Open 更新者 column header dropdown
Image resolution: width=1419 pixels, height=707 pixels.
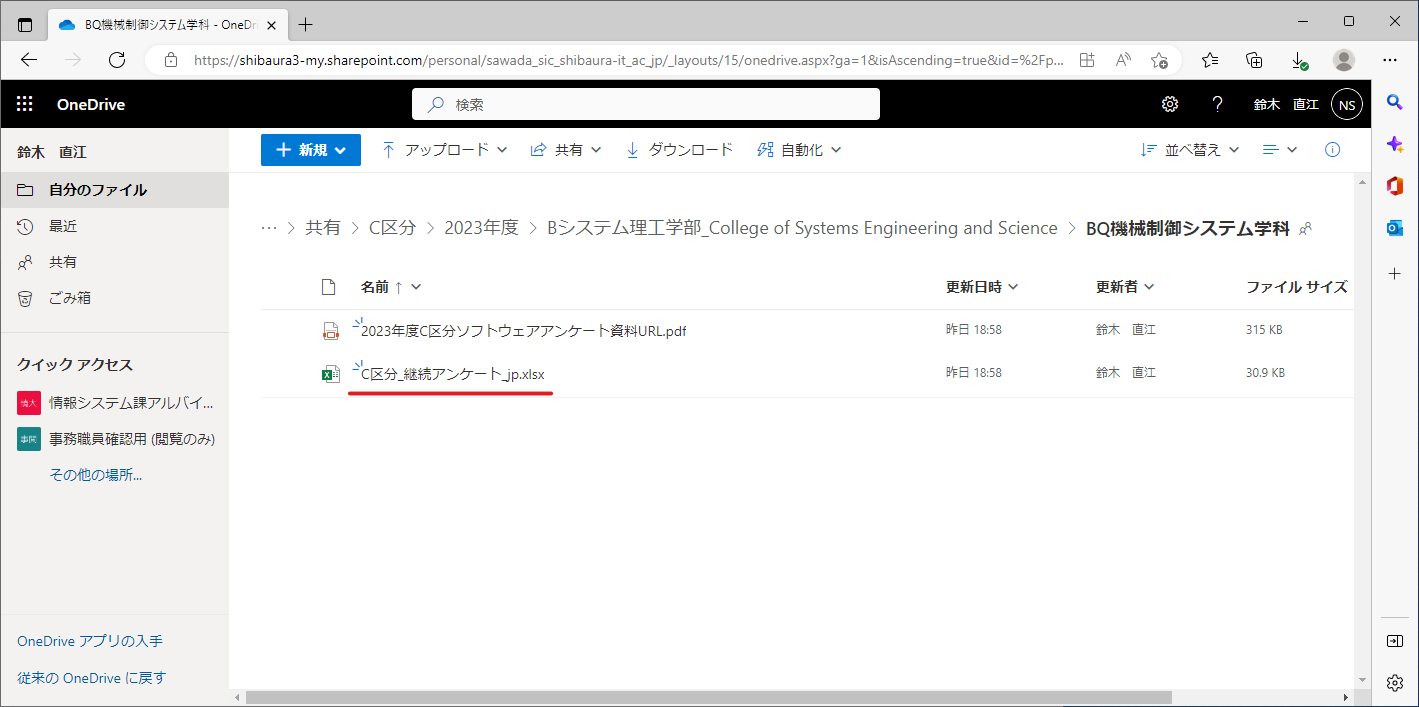(1125, 287)
